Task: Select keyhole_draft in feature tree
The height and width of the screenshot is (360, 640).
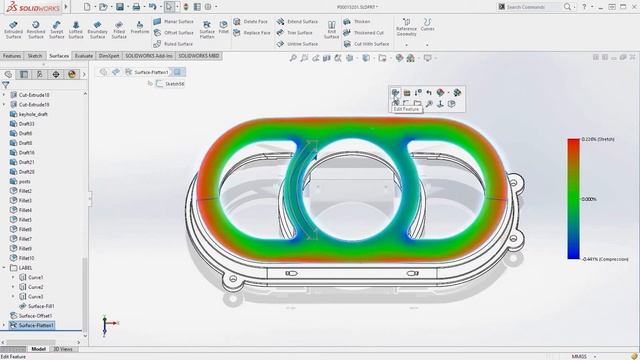Action: coord(29,114)
